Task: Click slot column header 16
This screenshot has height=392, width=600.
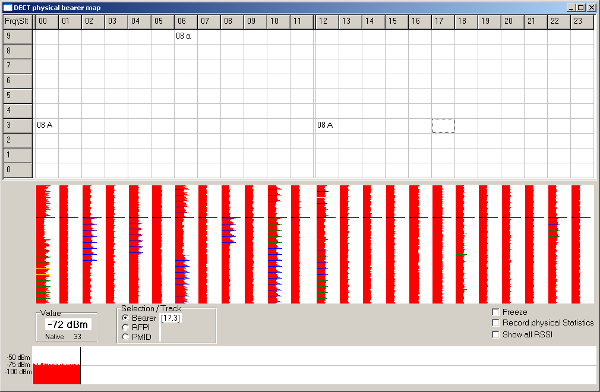Action: point(420,22)
